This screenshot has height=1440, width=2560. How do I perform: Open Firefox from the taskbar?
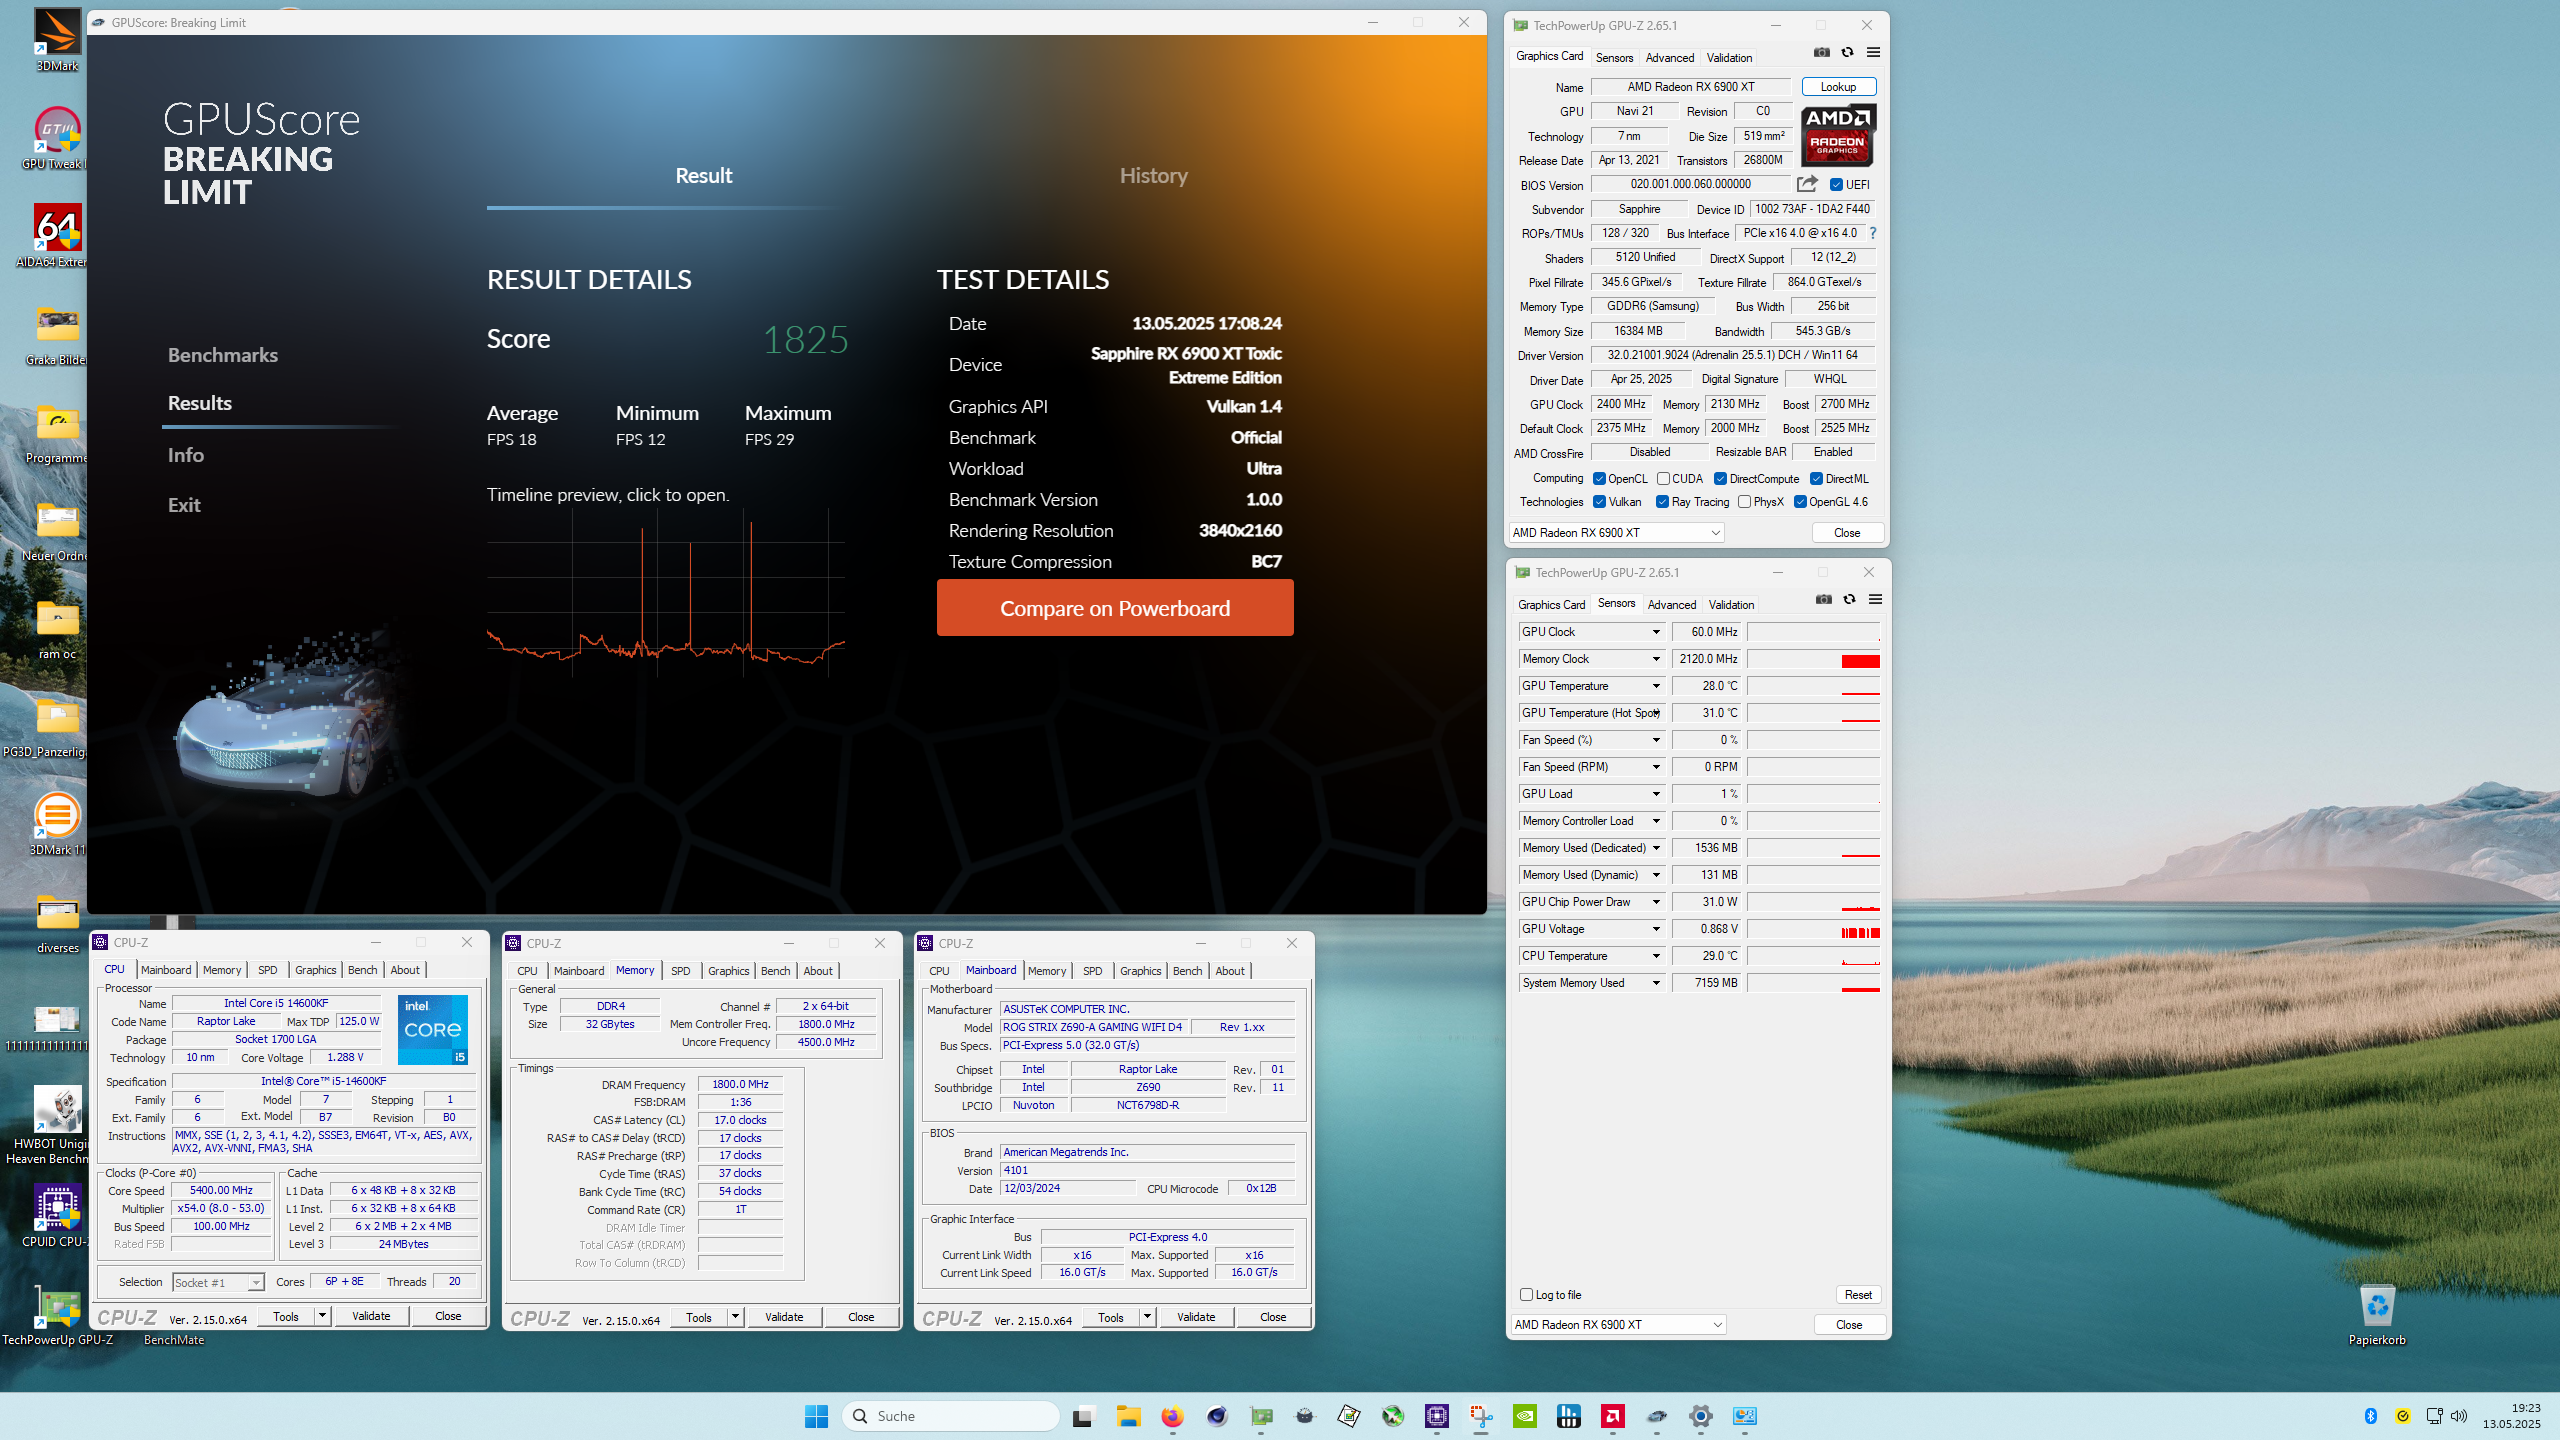(1172, 1416)
